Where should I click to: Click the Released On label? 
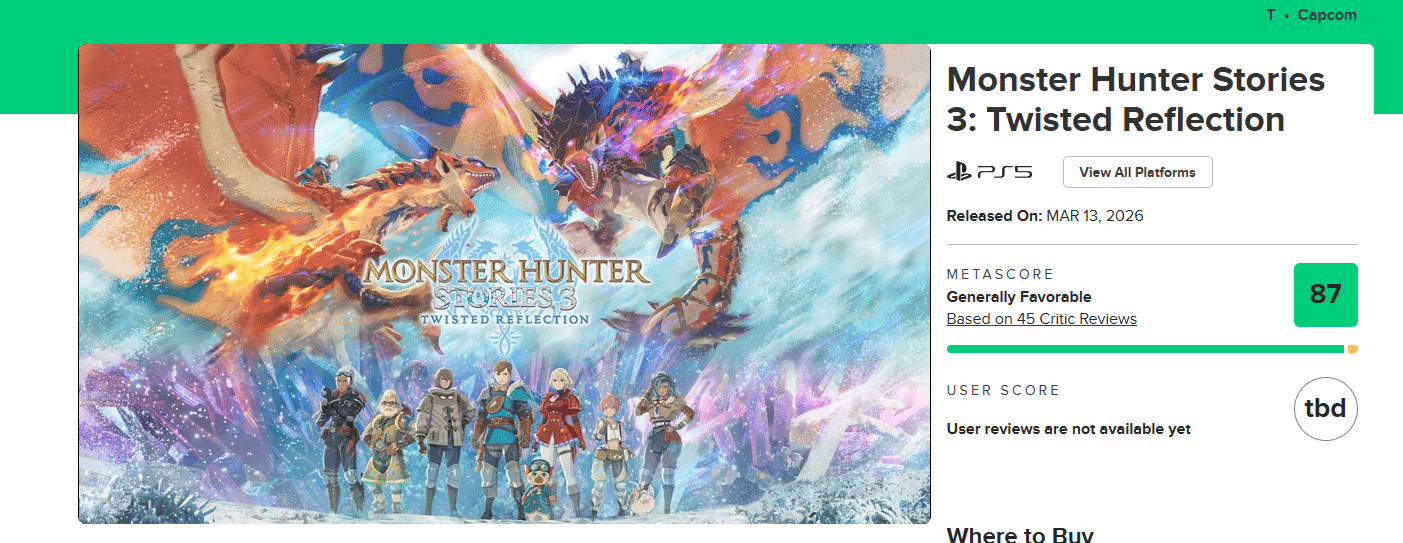[x=994, y=216]
